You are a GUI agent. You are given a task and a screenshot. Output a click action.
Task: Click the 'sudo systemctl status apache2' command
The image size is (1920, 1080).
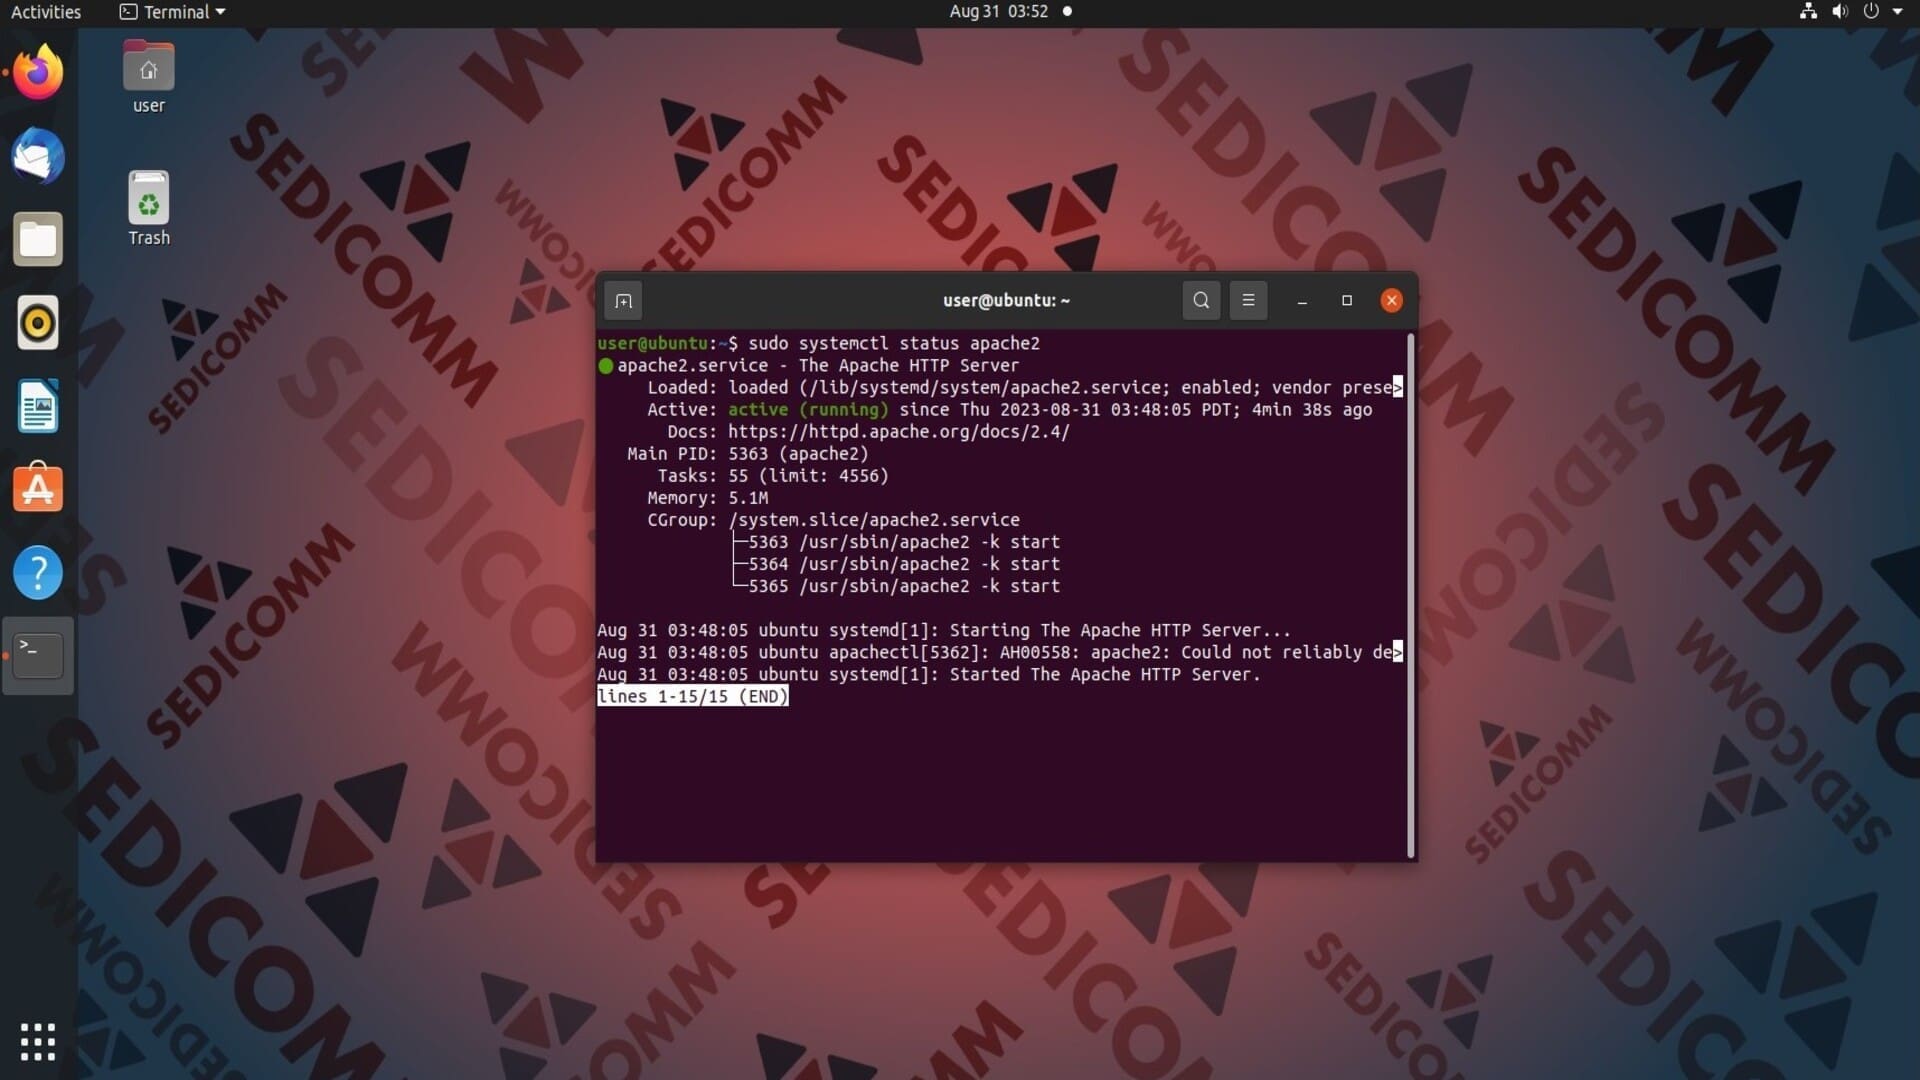(x=894, y=344)
